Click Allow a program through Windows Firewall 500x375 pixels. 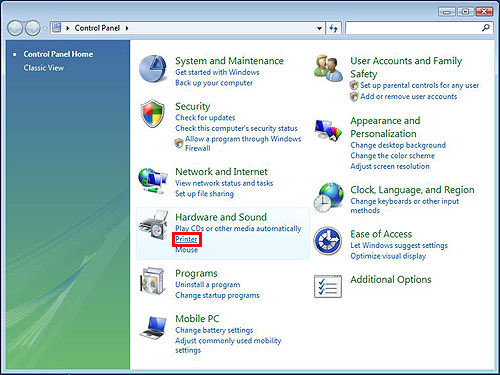click(x=243, y=143)
